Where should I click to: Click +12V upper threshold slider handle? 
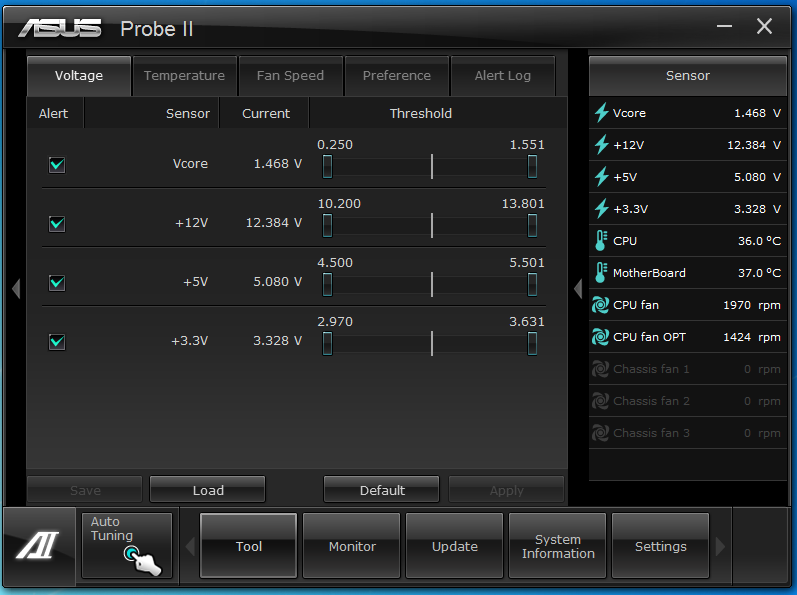pos(532,225)
